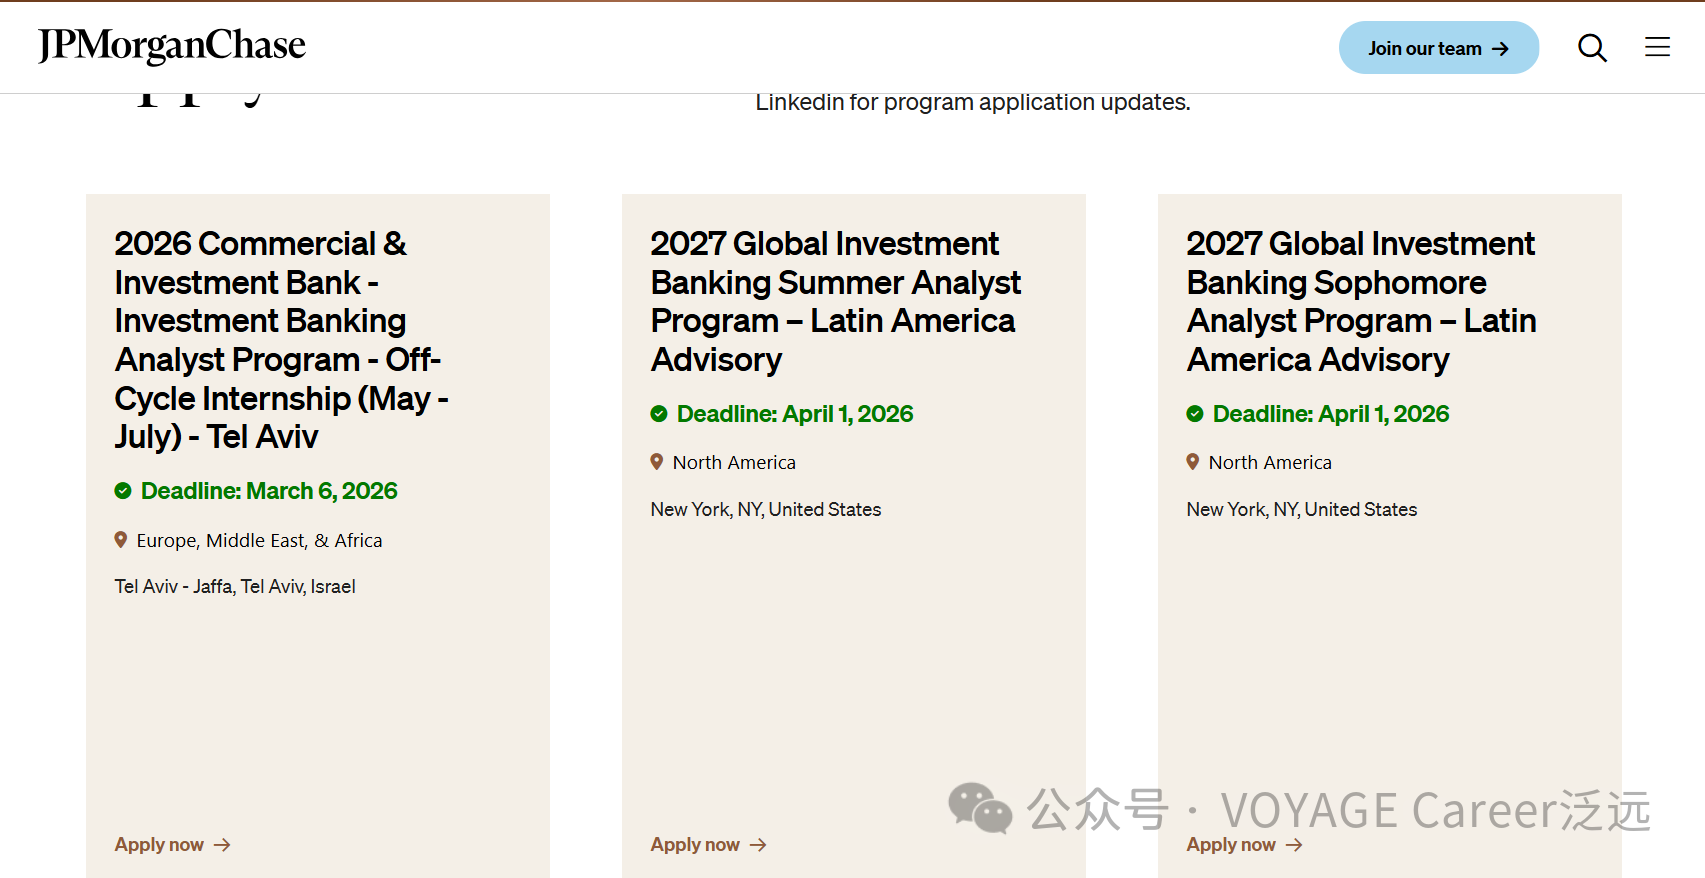Viewport: 1705px width, 878px height.
Task: Click Tel Aviv - Jaffa location text
Action: (235, 587)
